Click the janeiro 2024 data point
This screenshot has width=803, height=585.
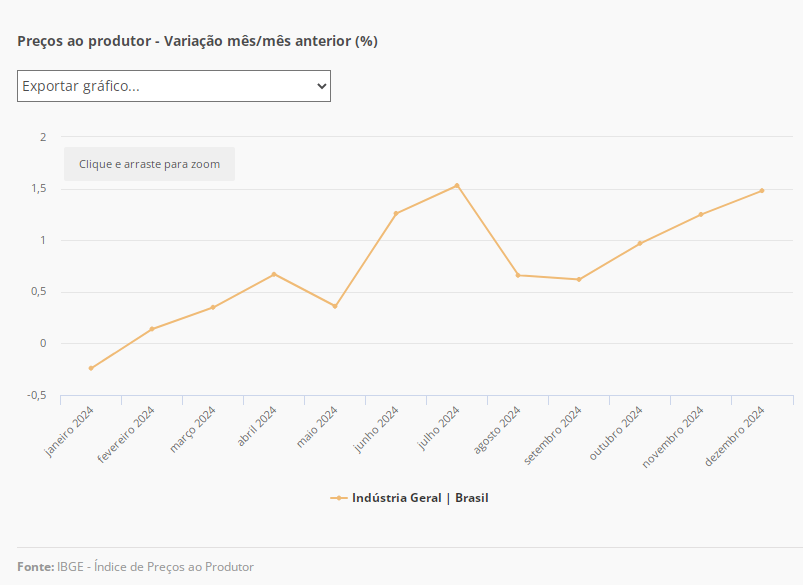91,368
